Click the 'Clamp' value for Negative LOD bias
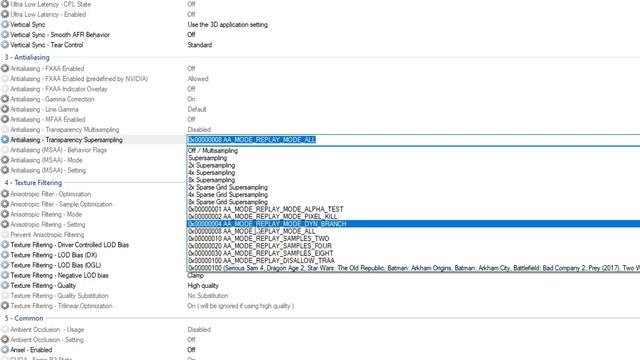This screenshot has width=640, height=360. [196, 276]
